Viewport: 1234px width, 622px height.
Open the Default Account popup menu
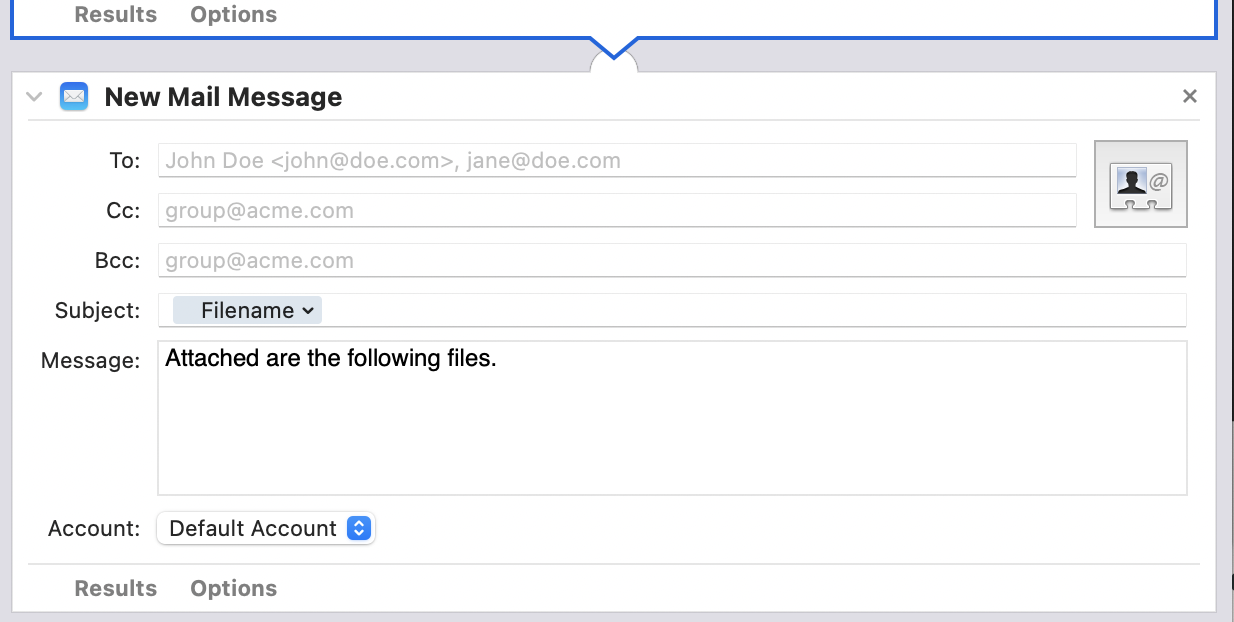[265, 529]
